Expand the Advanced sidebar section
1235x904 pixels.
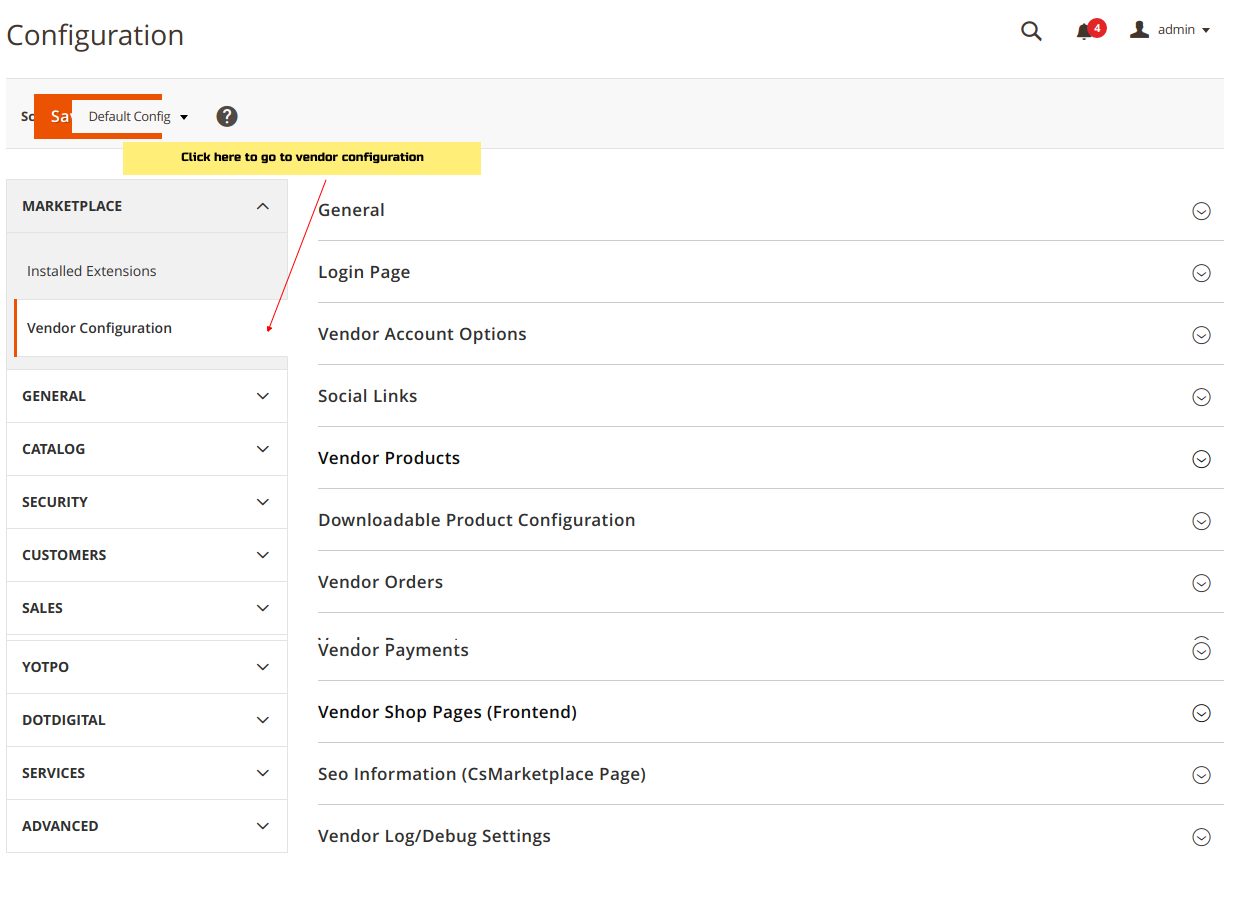pos(147,826)
